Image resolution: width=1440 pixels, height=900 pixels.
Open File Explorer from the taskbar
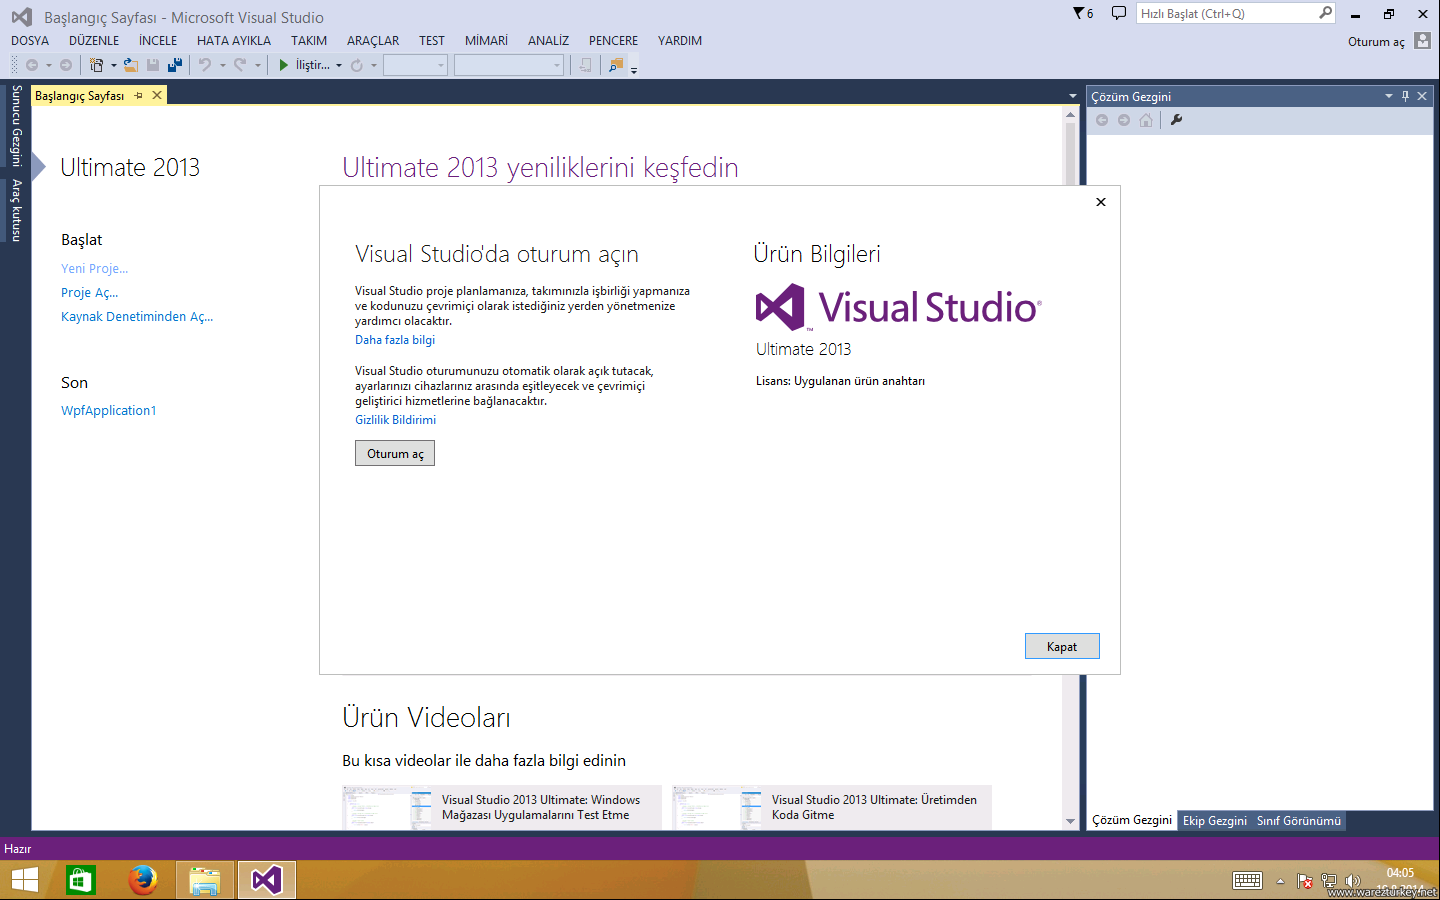coord(205,880)
